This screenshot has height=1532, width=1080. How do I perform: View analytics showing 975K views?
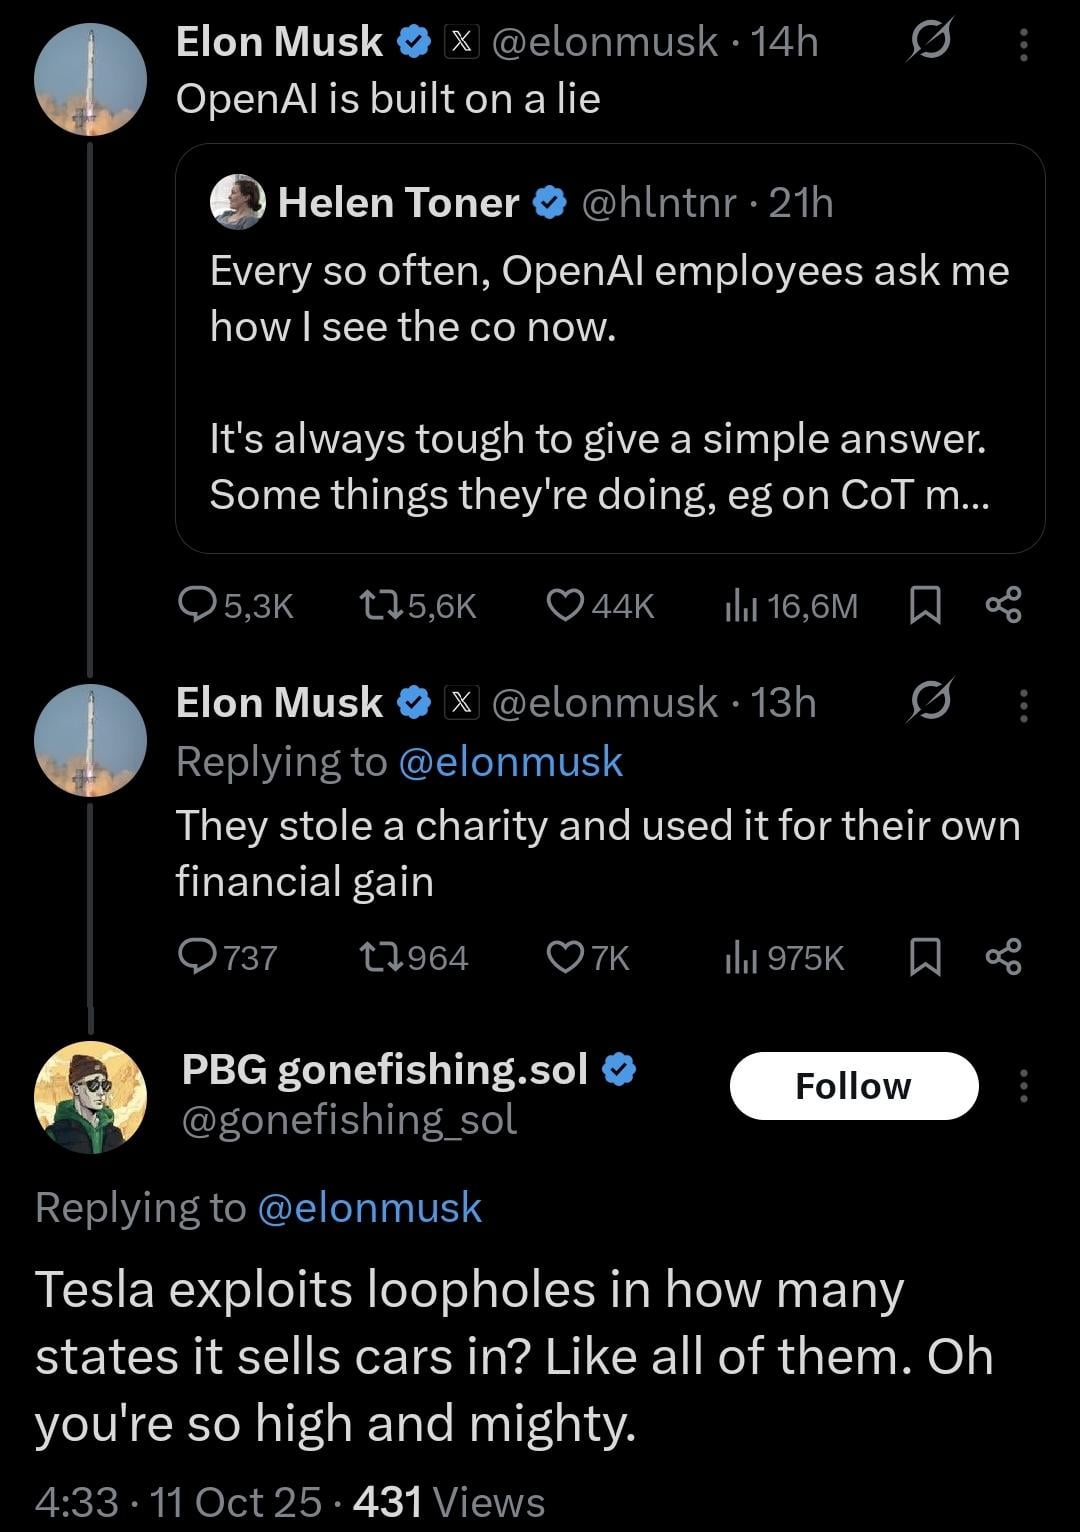point(740,958)
